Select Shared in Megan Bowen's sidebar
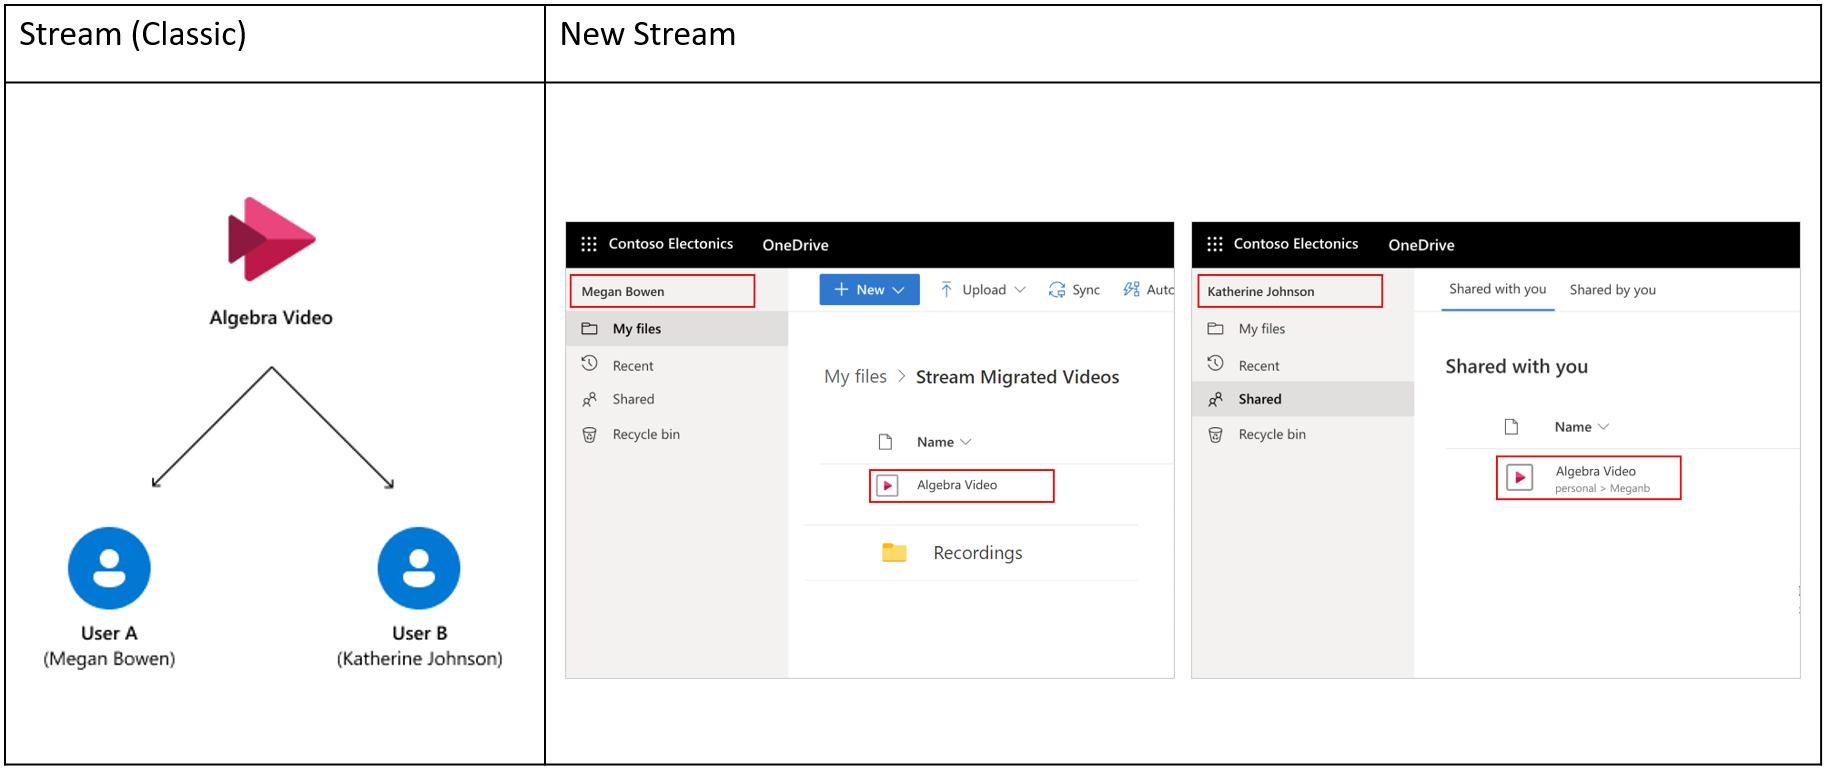This screenshot has width=1825, height=769. coord(677,399)
